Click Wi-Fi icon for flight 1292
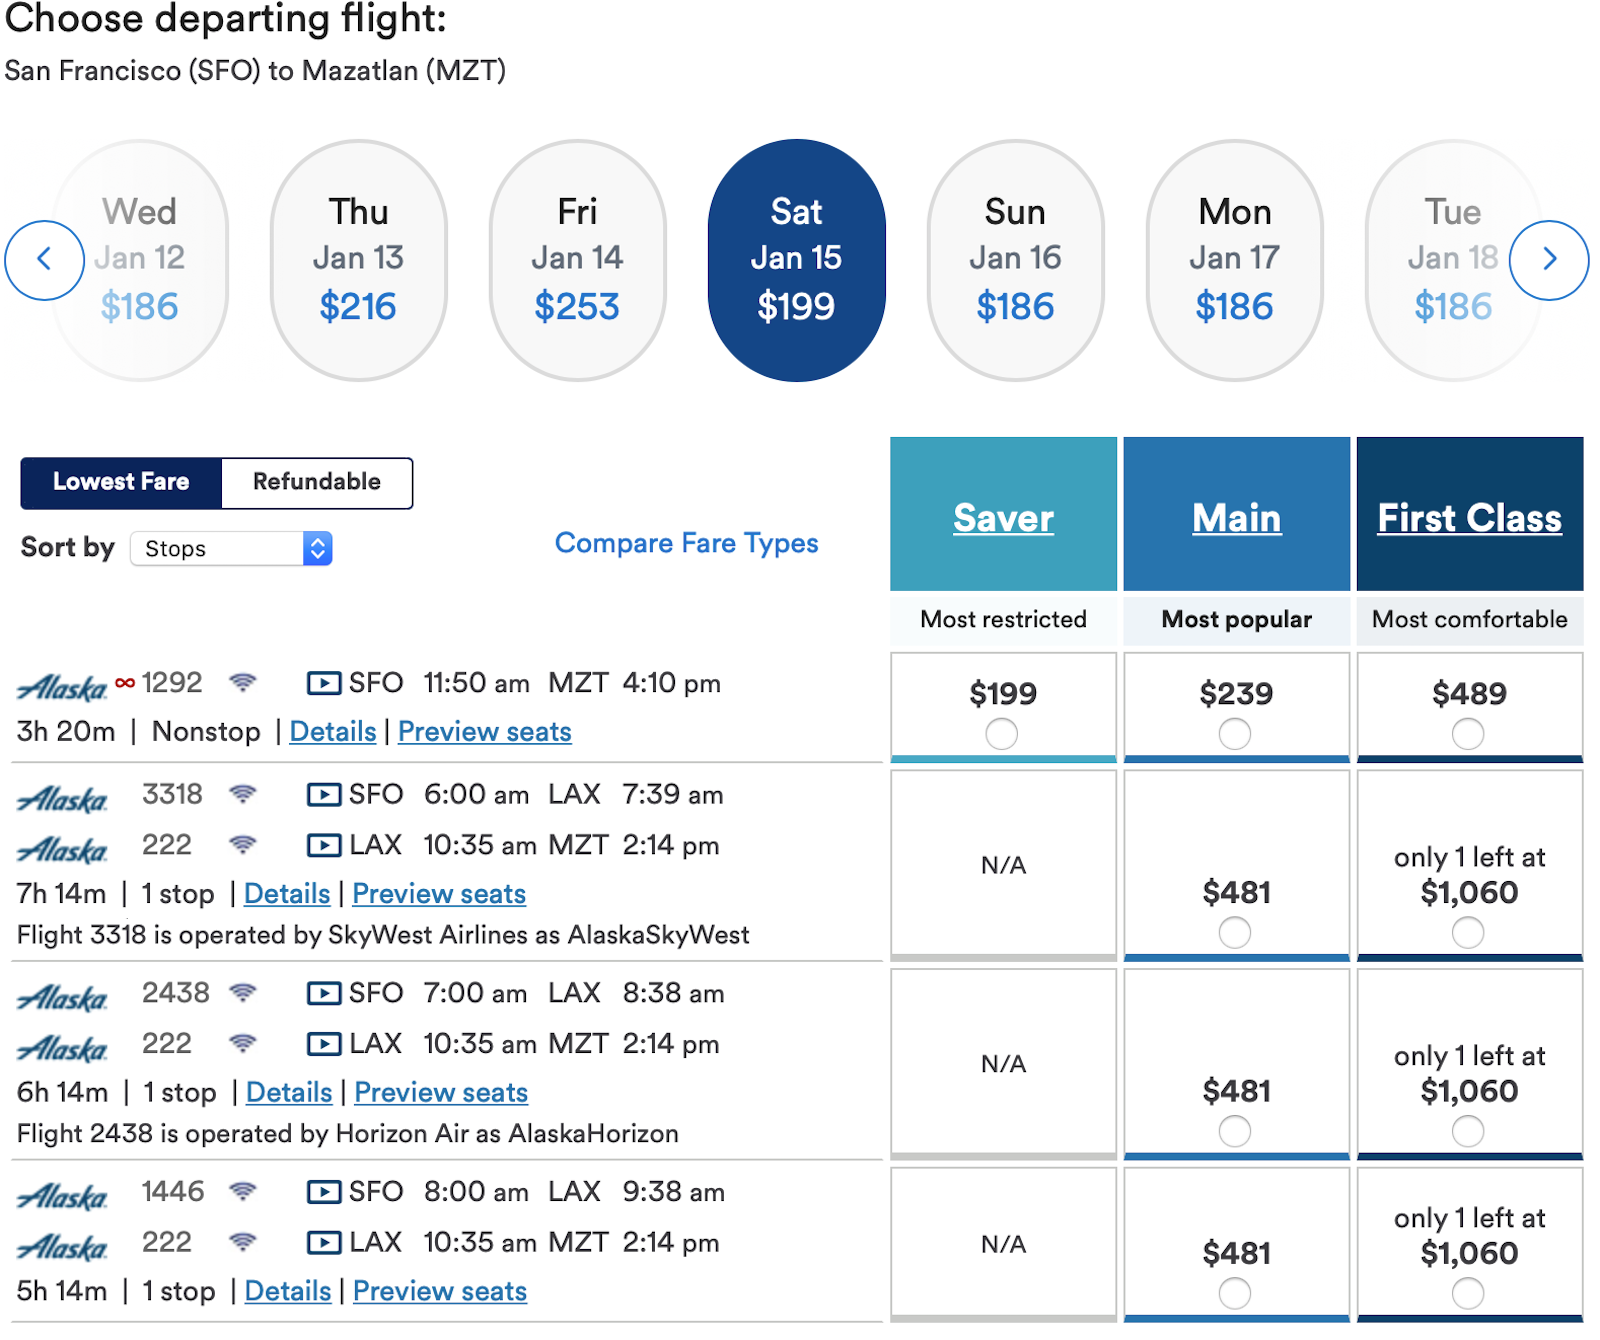The height and width of the screenshot is (1340, 1600). (243, 683)
